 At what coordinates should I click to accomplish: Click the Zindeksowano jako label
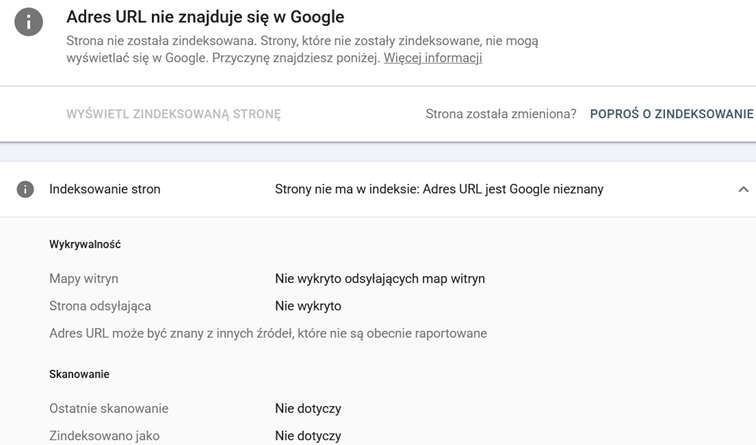105,436
